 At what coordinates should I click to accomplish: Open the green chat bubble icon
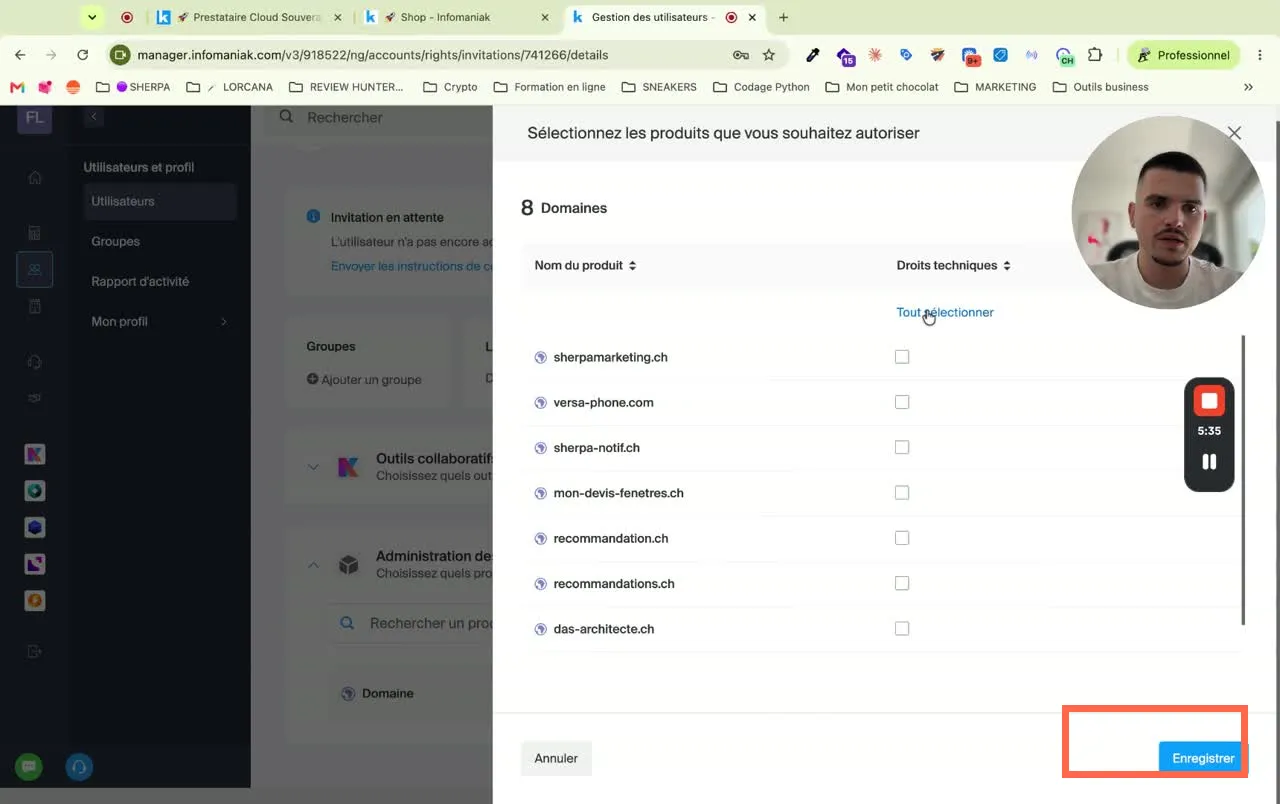click(29, 767)
